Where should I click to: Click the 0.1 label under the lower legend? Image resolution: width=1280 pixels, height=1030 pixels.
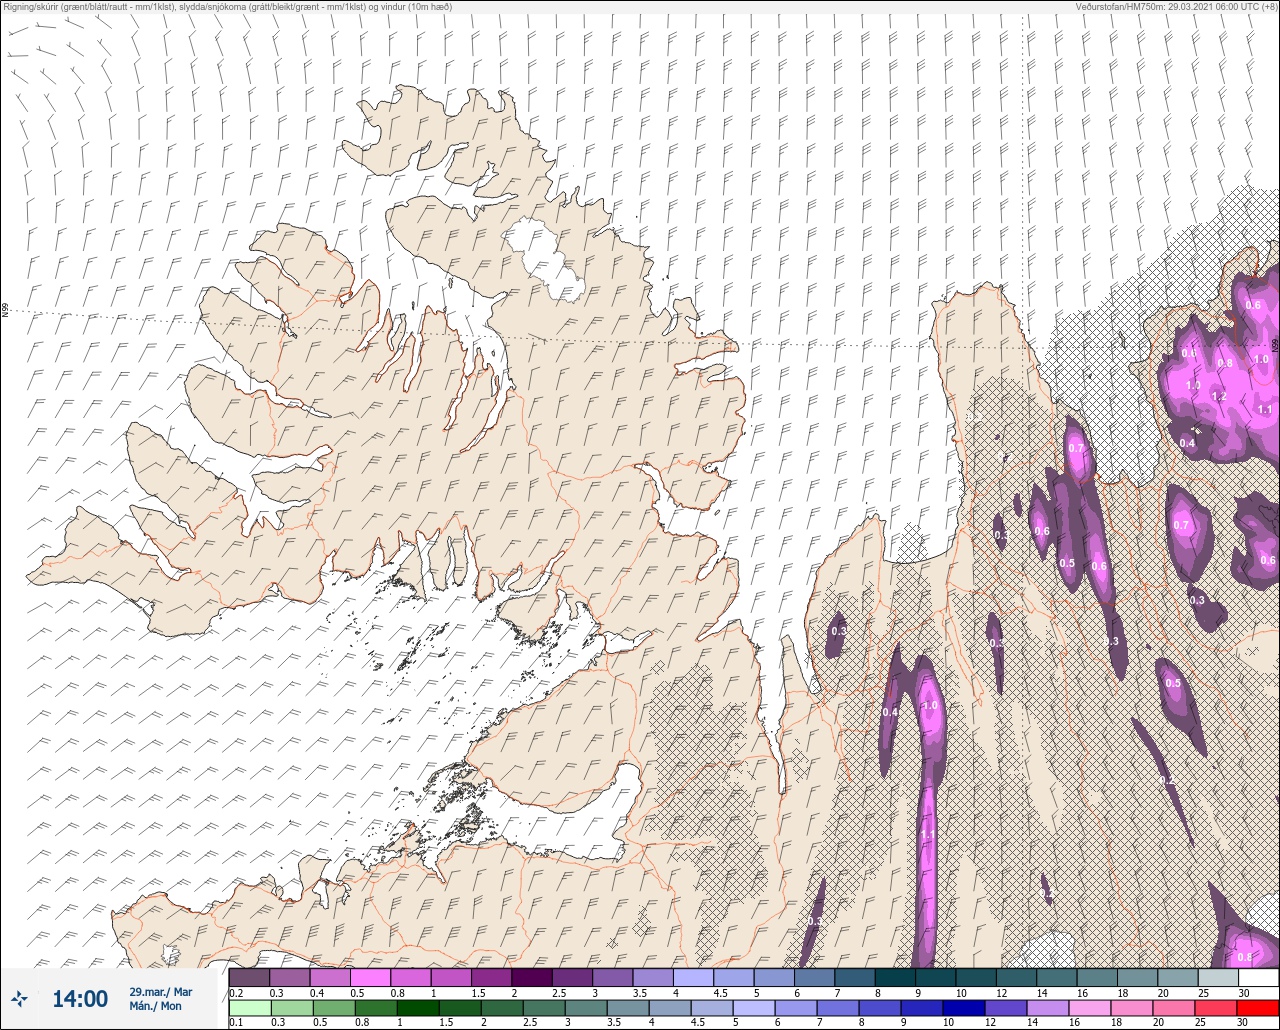236,1022
